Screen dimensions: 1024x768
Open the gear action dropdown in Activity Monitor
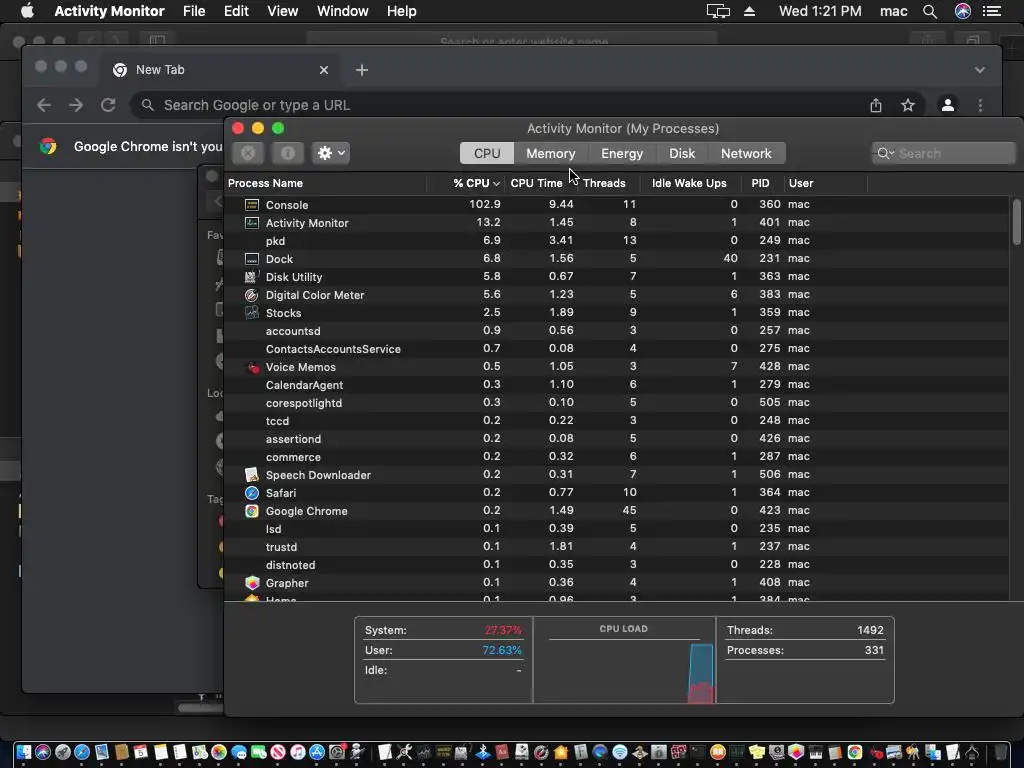330,153
